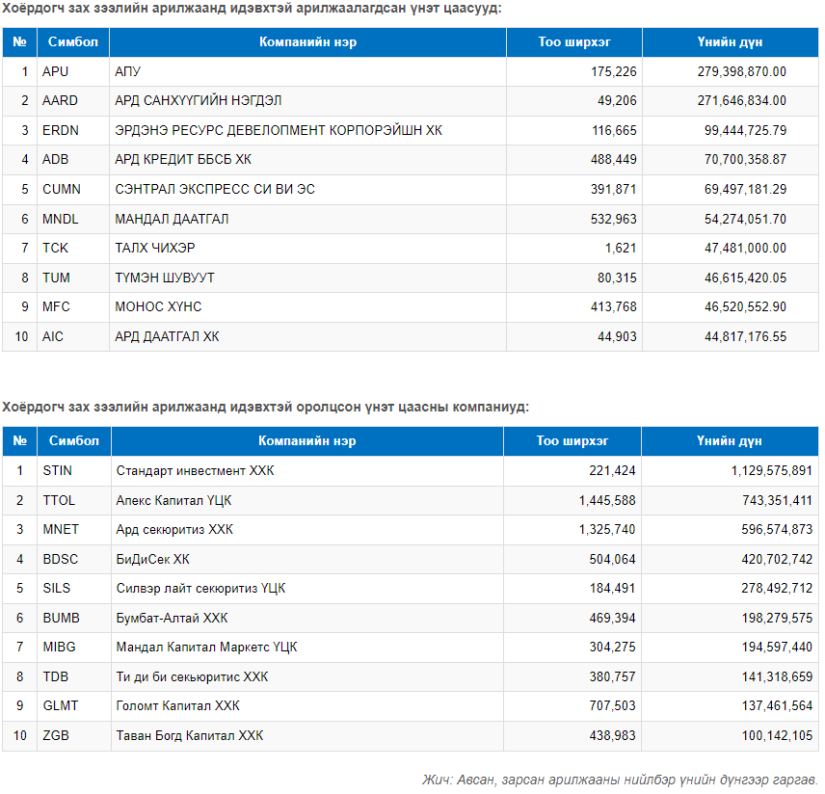Select the ТҮМЭН ШУВУУТ company cell

308,278
